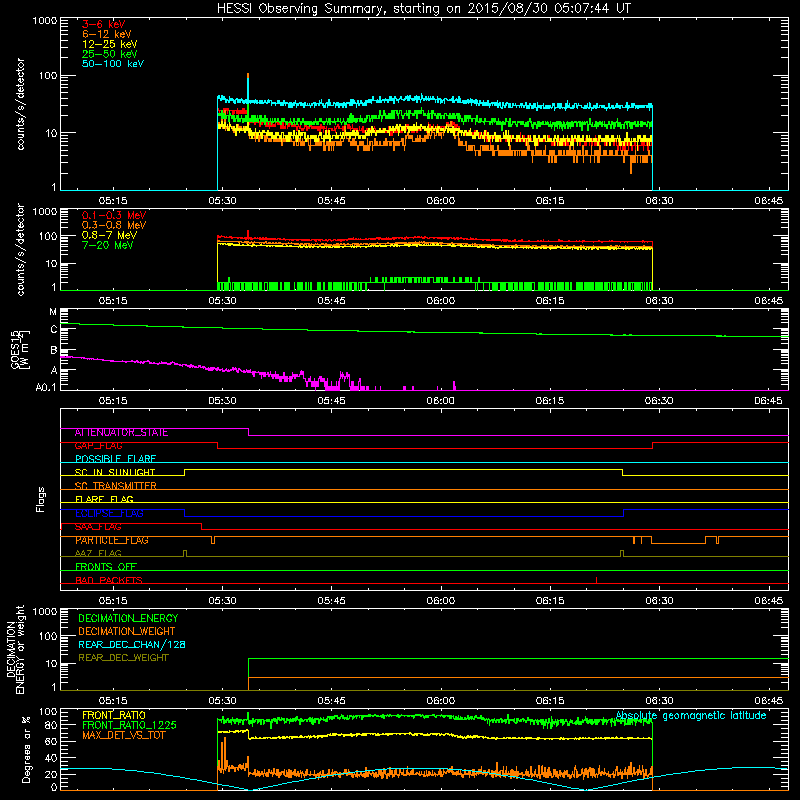Select the yellow FRONT_RATIO legend label

[114, 715]
